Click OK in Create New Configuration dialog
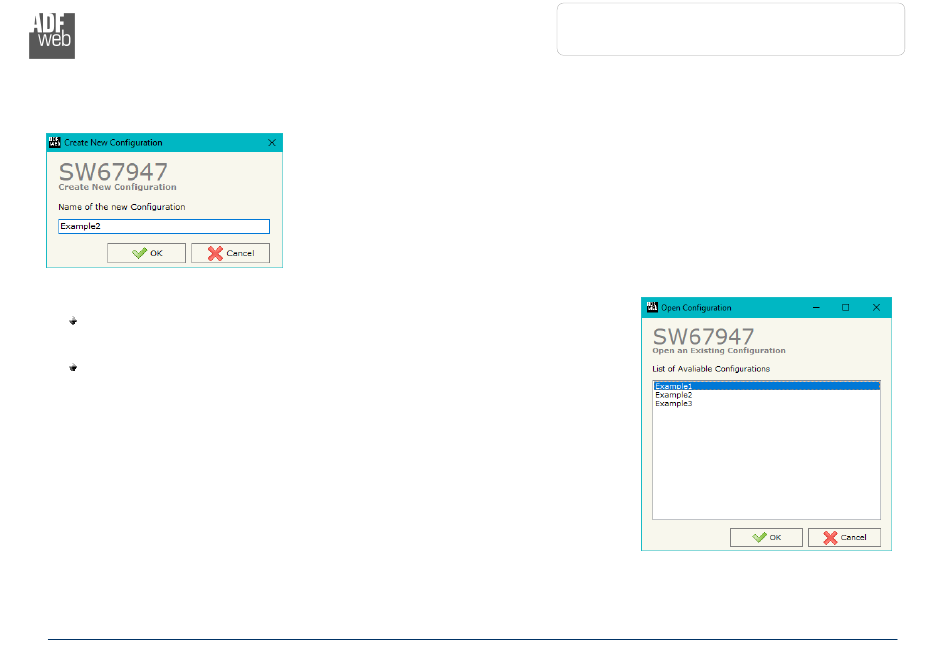The image size is (950, 659). (146, 253)
